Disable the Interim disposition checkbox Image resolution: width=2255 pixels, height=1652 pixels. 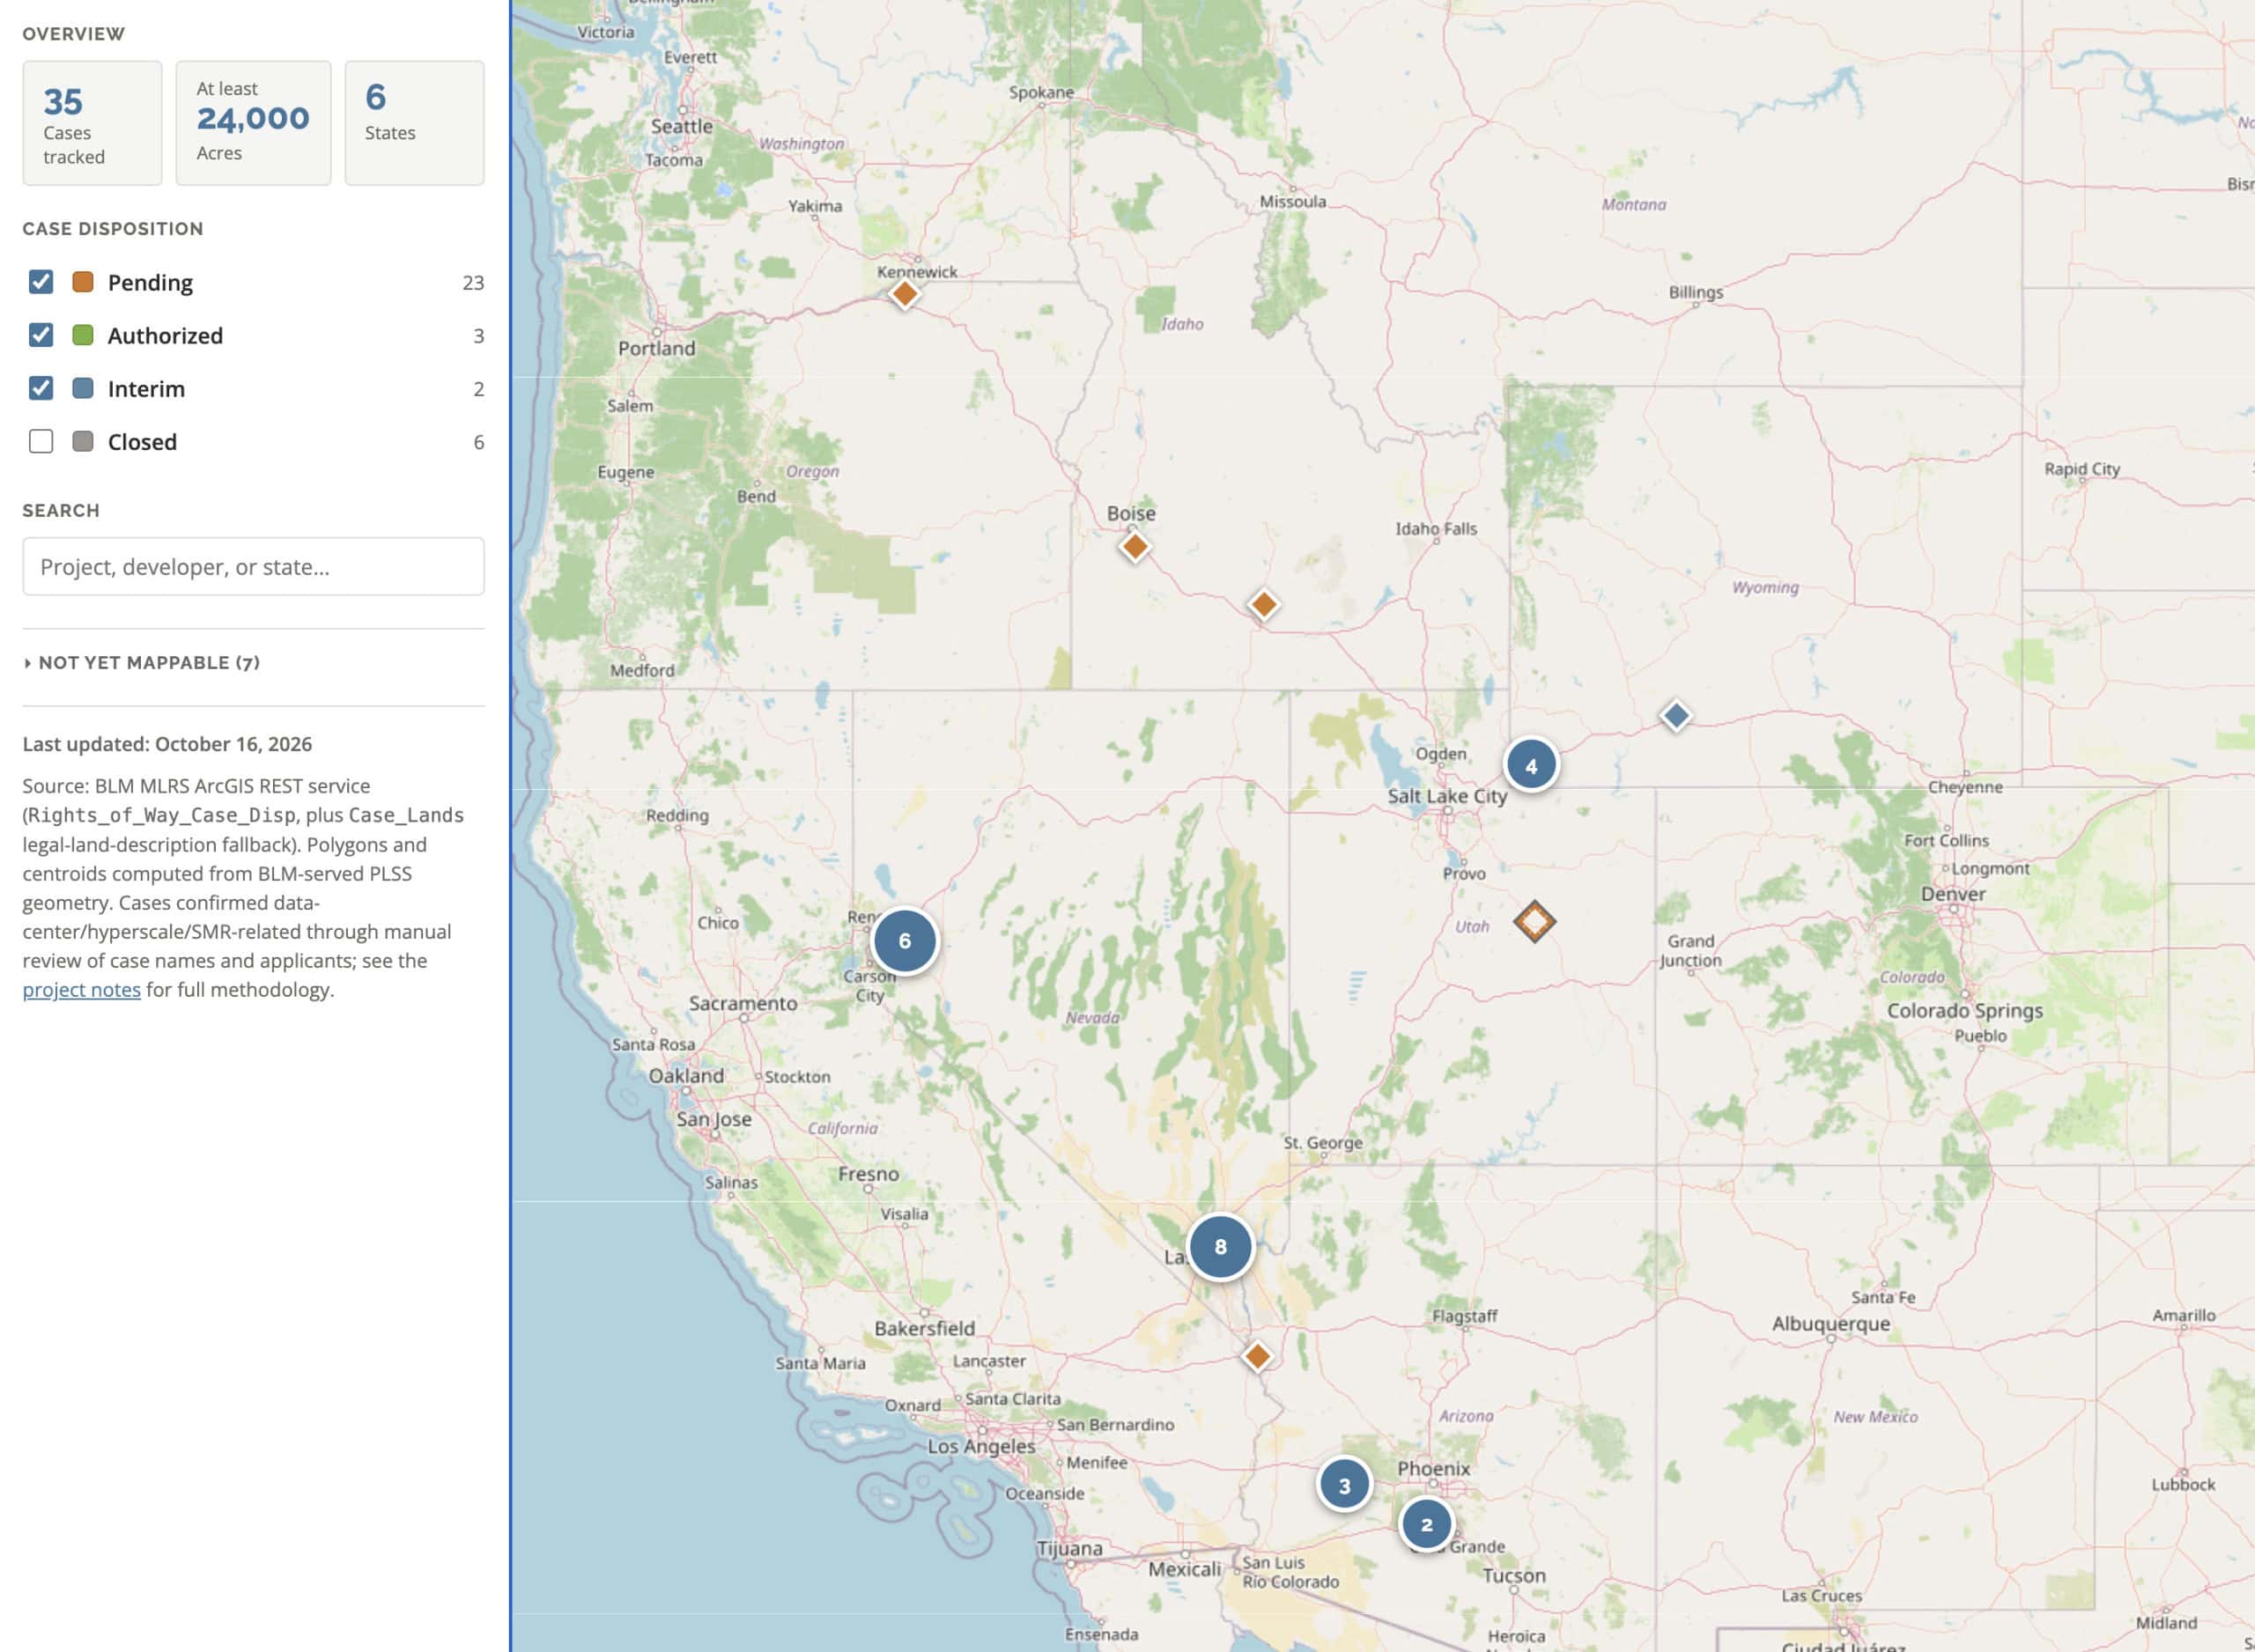(41, 388)
